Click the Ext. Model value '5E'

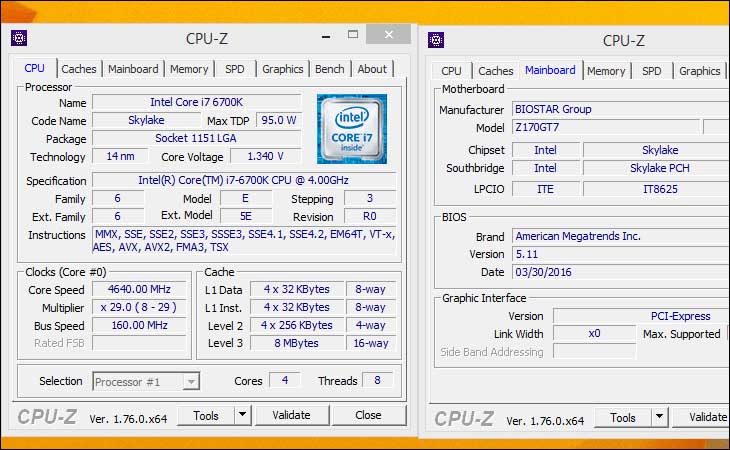coord(245,216)
